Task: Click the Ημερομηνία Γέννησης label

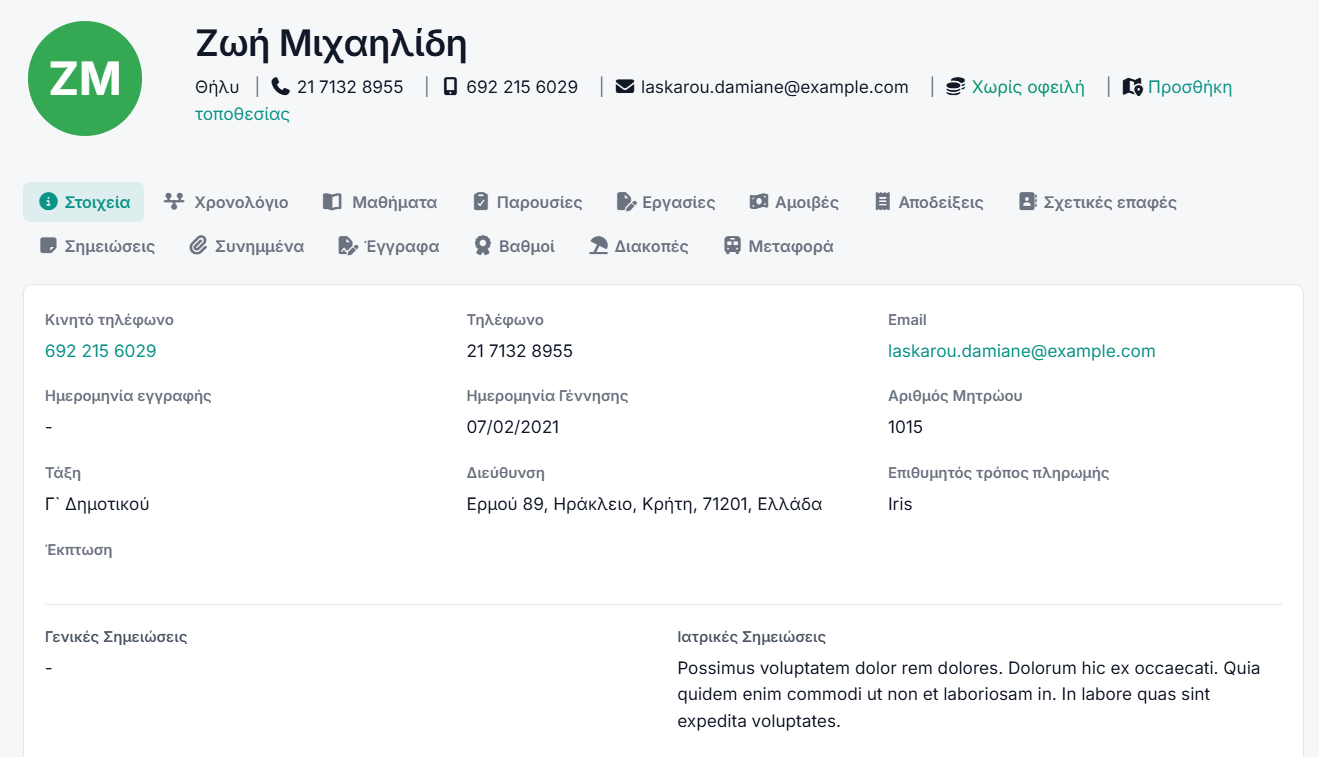Action: (547, 395)
